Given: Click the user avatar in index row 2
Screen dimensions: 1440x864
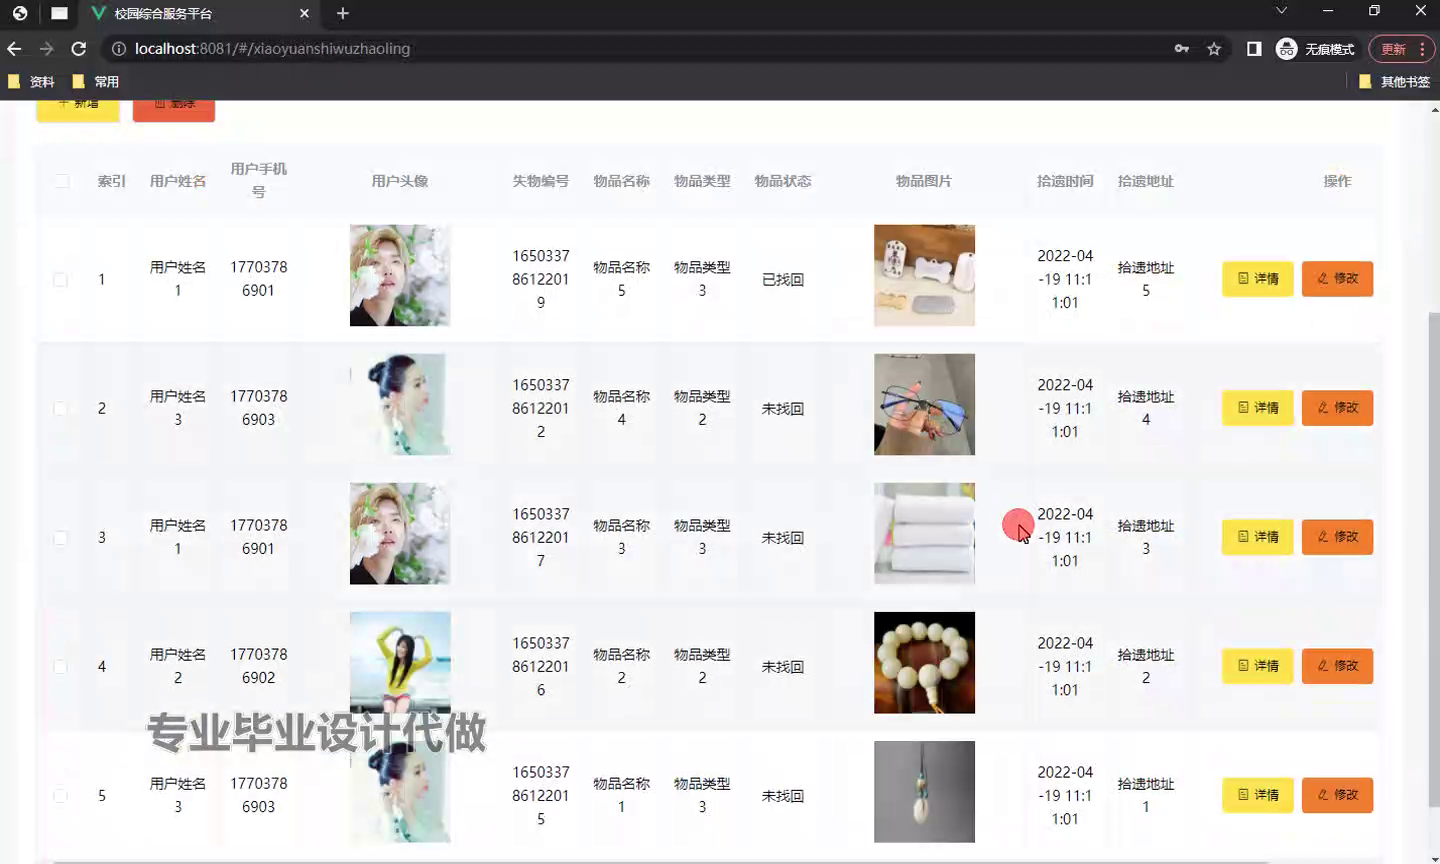Looking at the screenshot, I should [400, 404].
